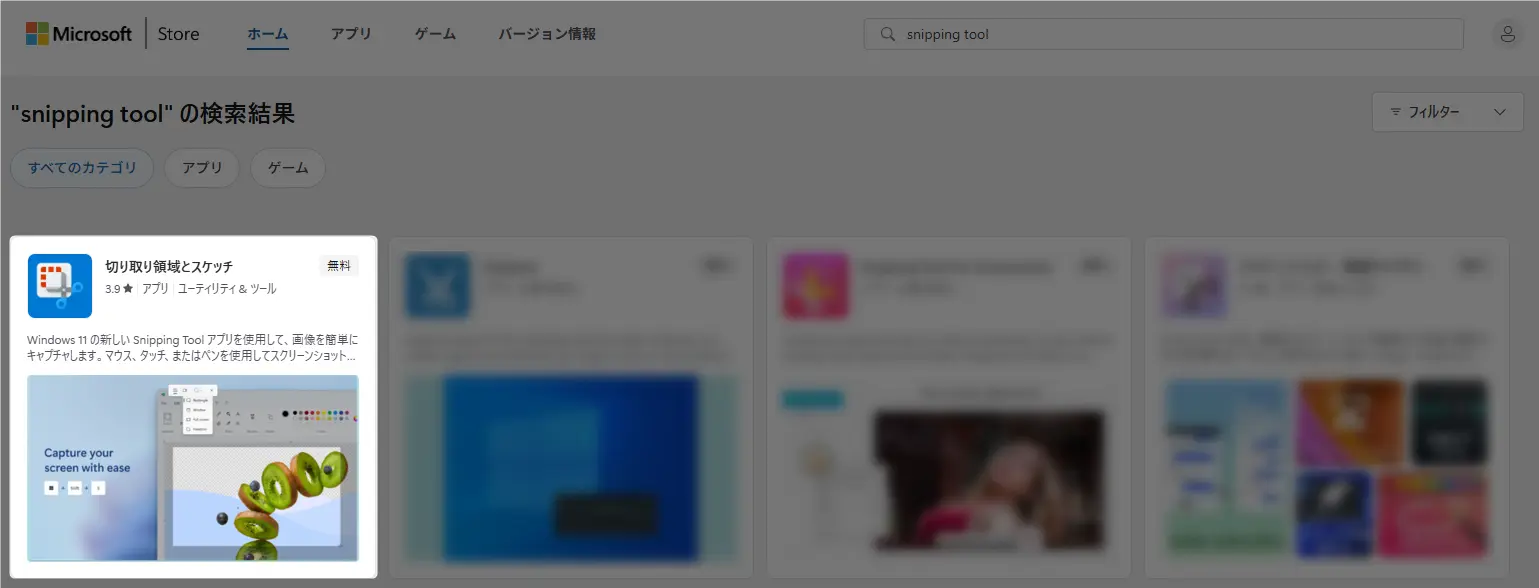Open the 切り取り領域とスケッチ title link
The image size is (1539, 588).
click(x=169, y=267)
